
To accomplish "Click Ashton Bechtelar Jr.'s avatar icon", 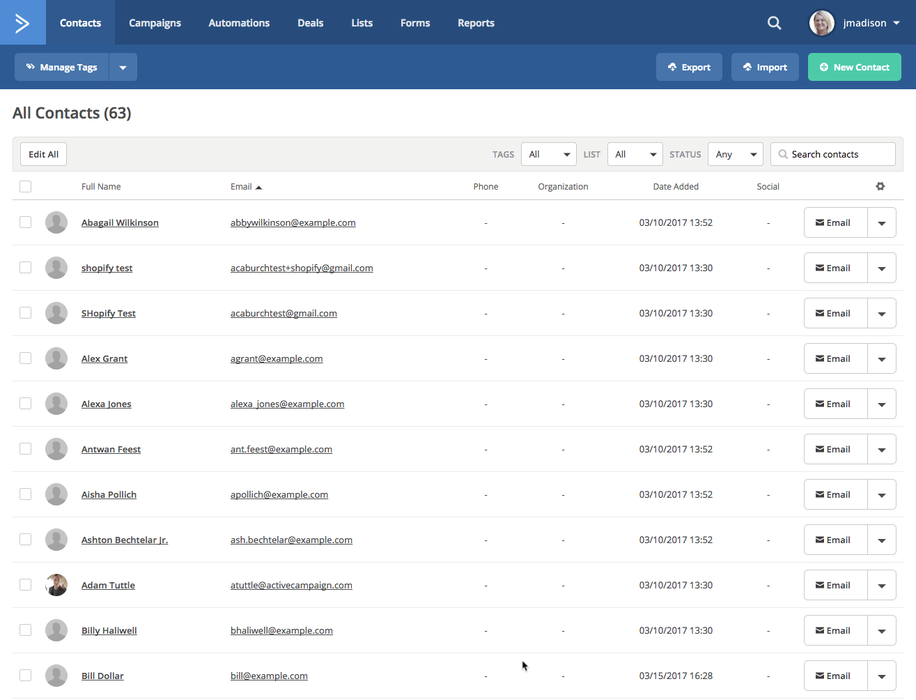I will (56, 539).
